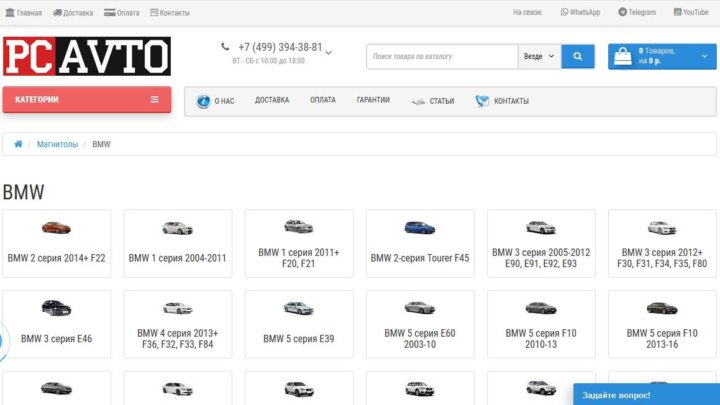Open BMW 3 серия 2012+ F30 card
720x405 pixels.
click(662, 243)
